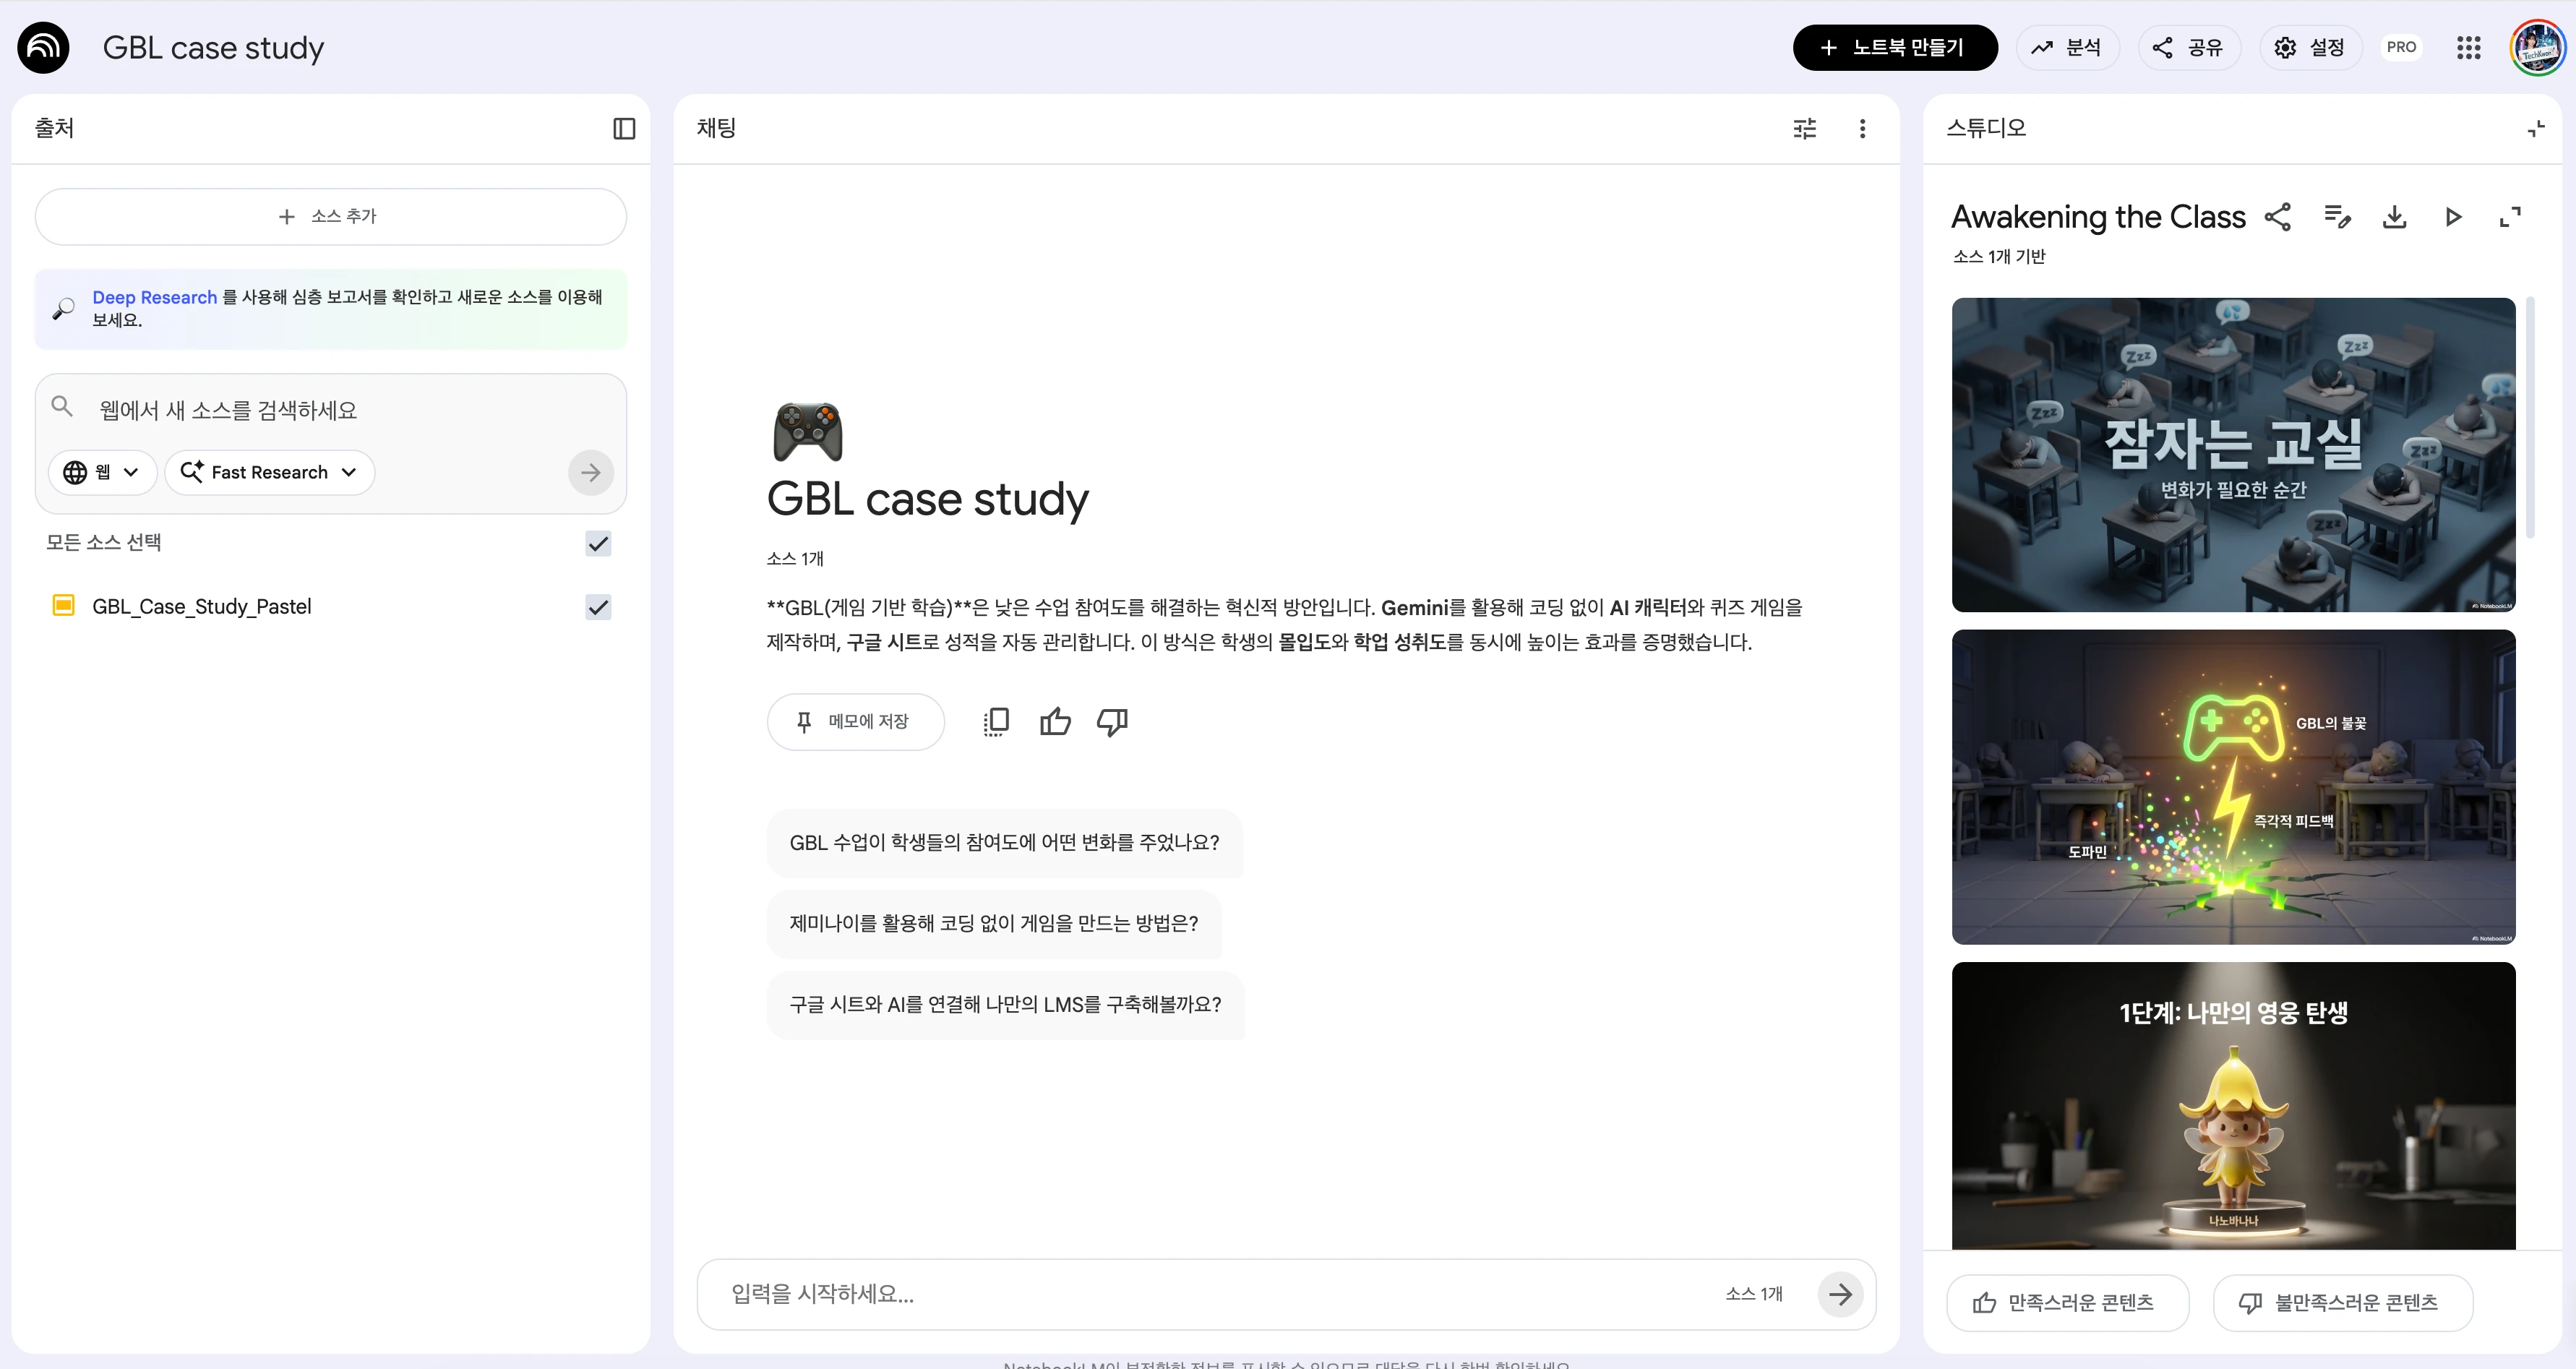Download the Awakening the Class slides

tap(2394, 217)
